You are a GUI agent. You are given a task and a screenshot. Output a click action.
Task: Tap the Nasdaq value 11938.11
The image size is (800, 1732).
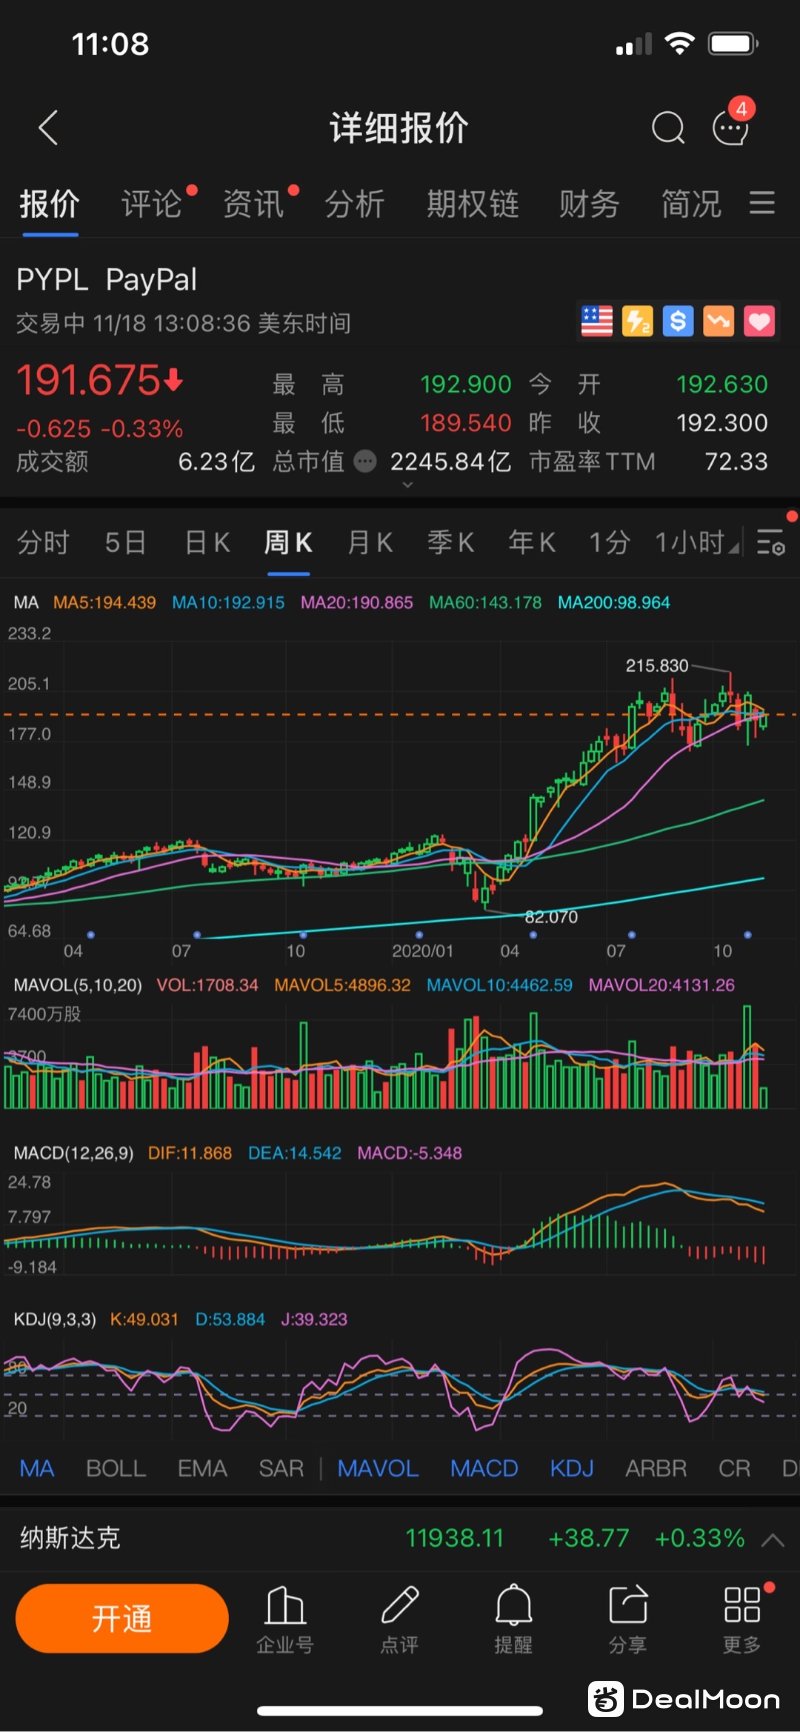coord(455,1538)
